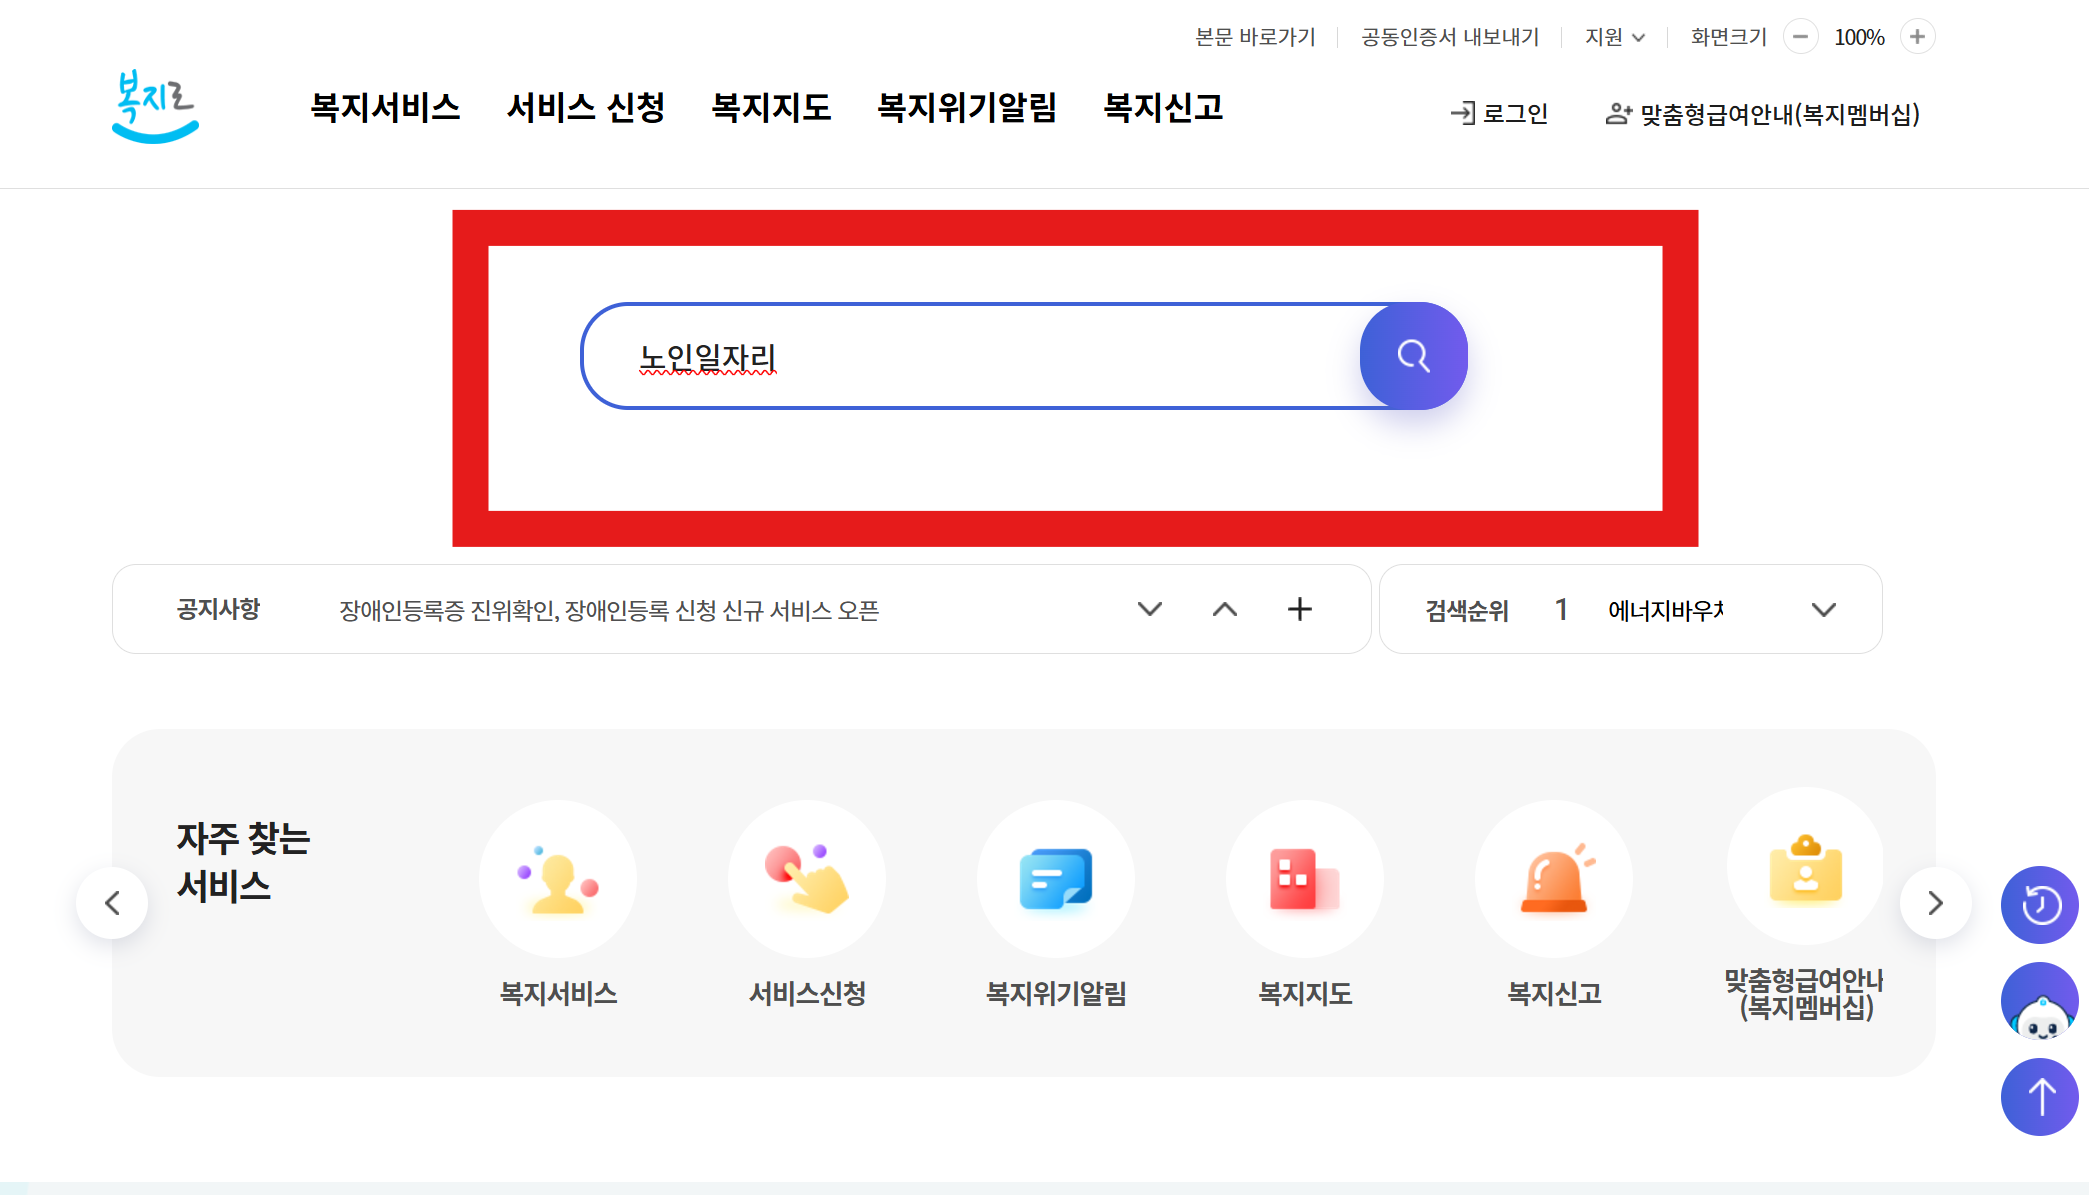Screen dimensions: 2089x1195
Task: Open the 복지서비스 main menu
Action: [x=385, y=108]
